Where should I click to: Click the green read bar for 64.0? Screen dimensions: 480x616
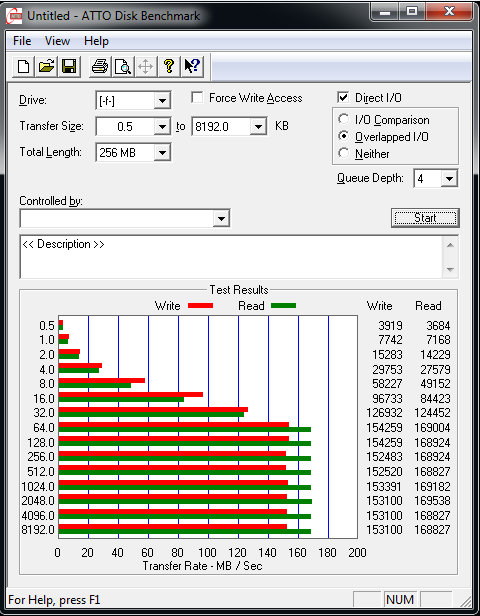point(185,430)
